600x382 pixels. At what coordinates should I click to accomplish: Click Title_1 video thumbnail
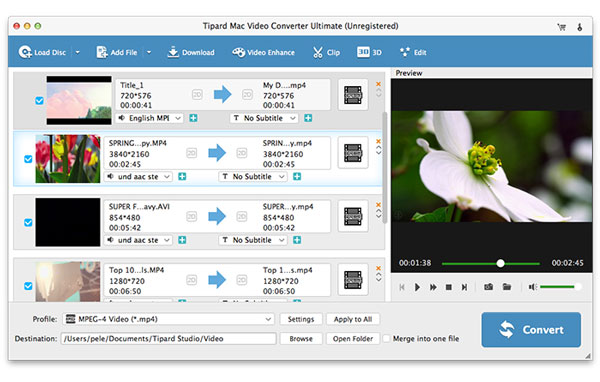pos(79,100)
